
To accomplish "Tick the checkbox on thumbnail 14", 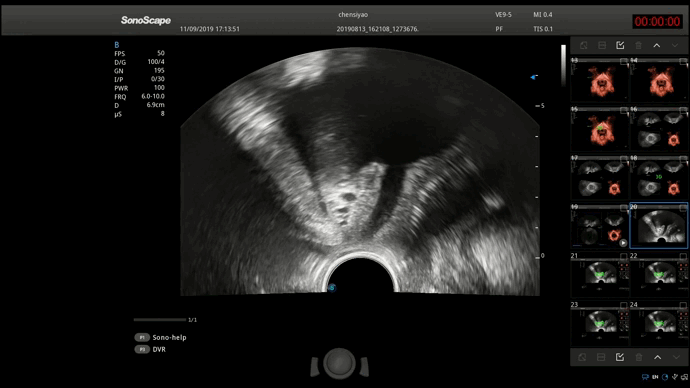I will coord(683,62).
